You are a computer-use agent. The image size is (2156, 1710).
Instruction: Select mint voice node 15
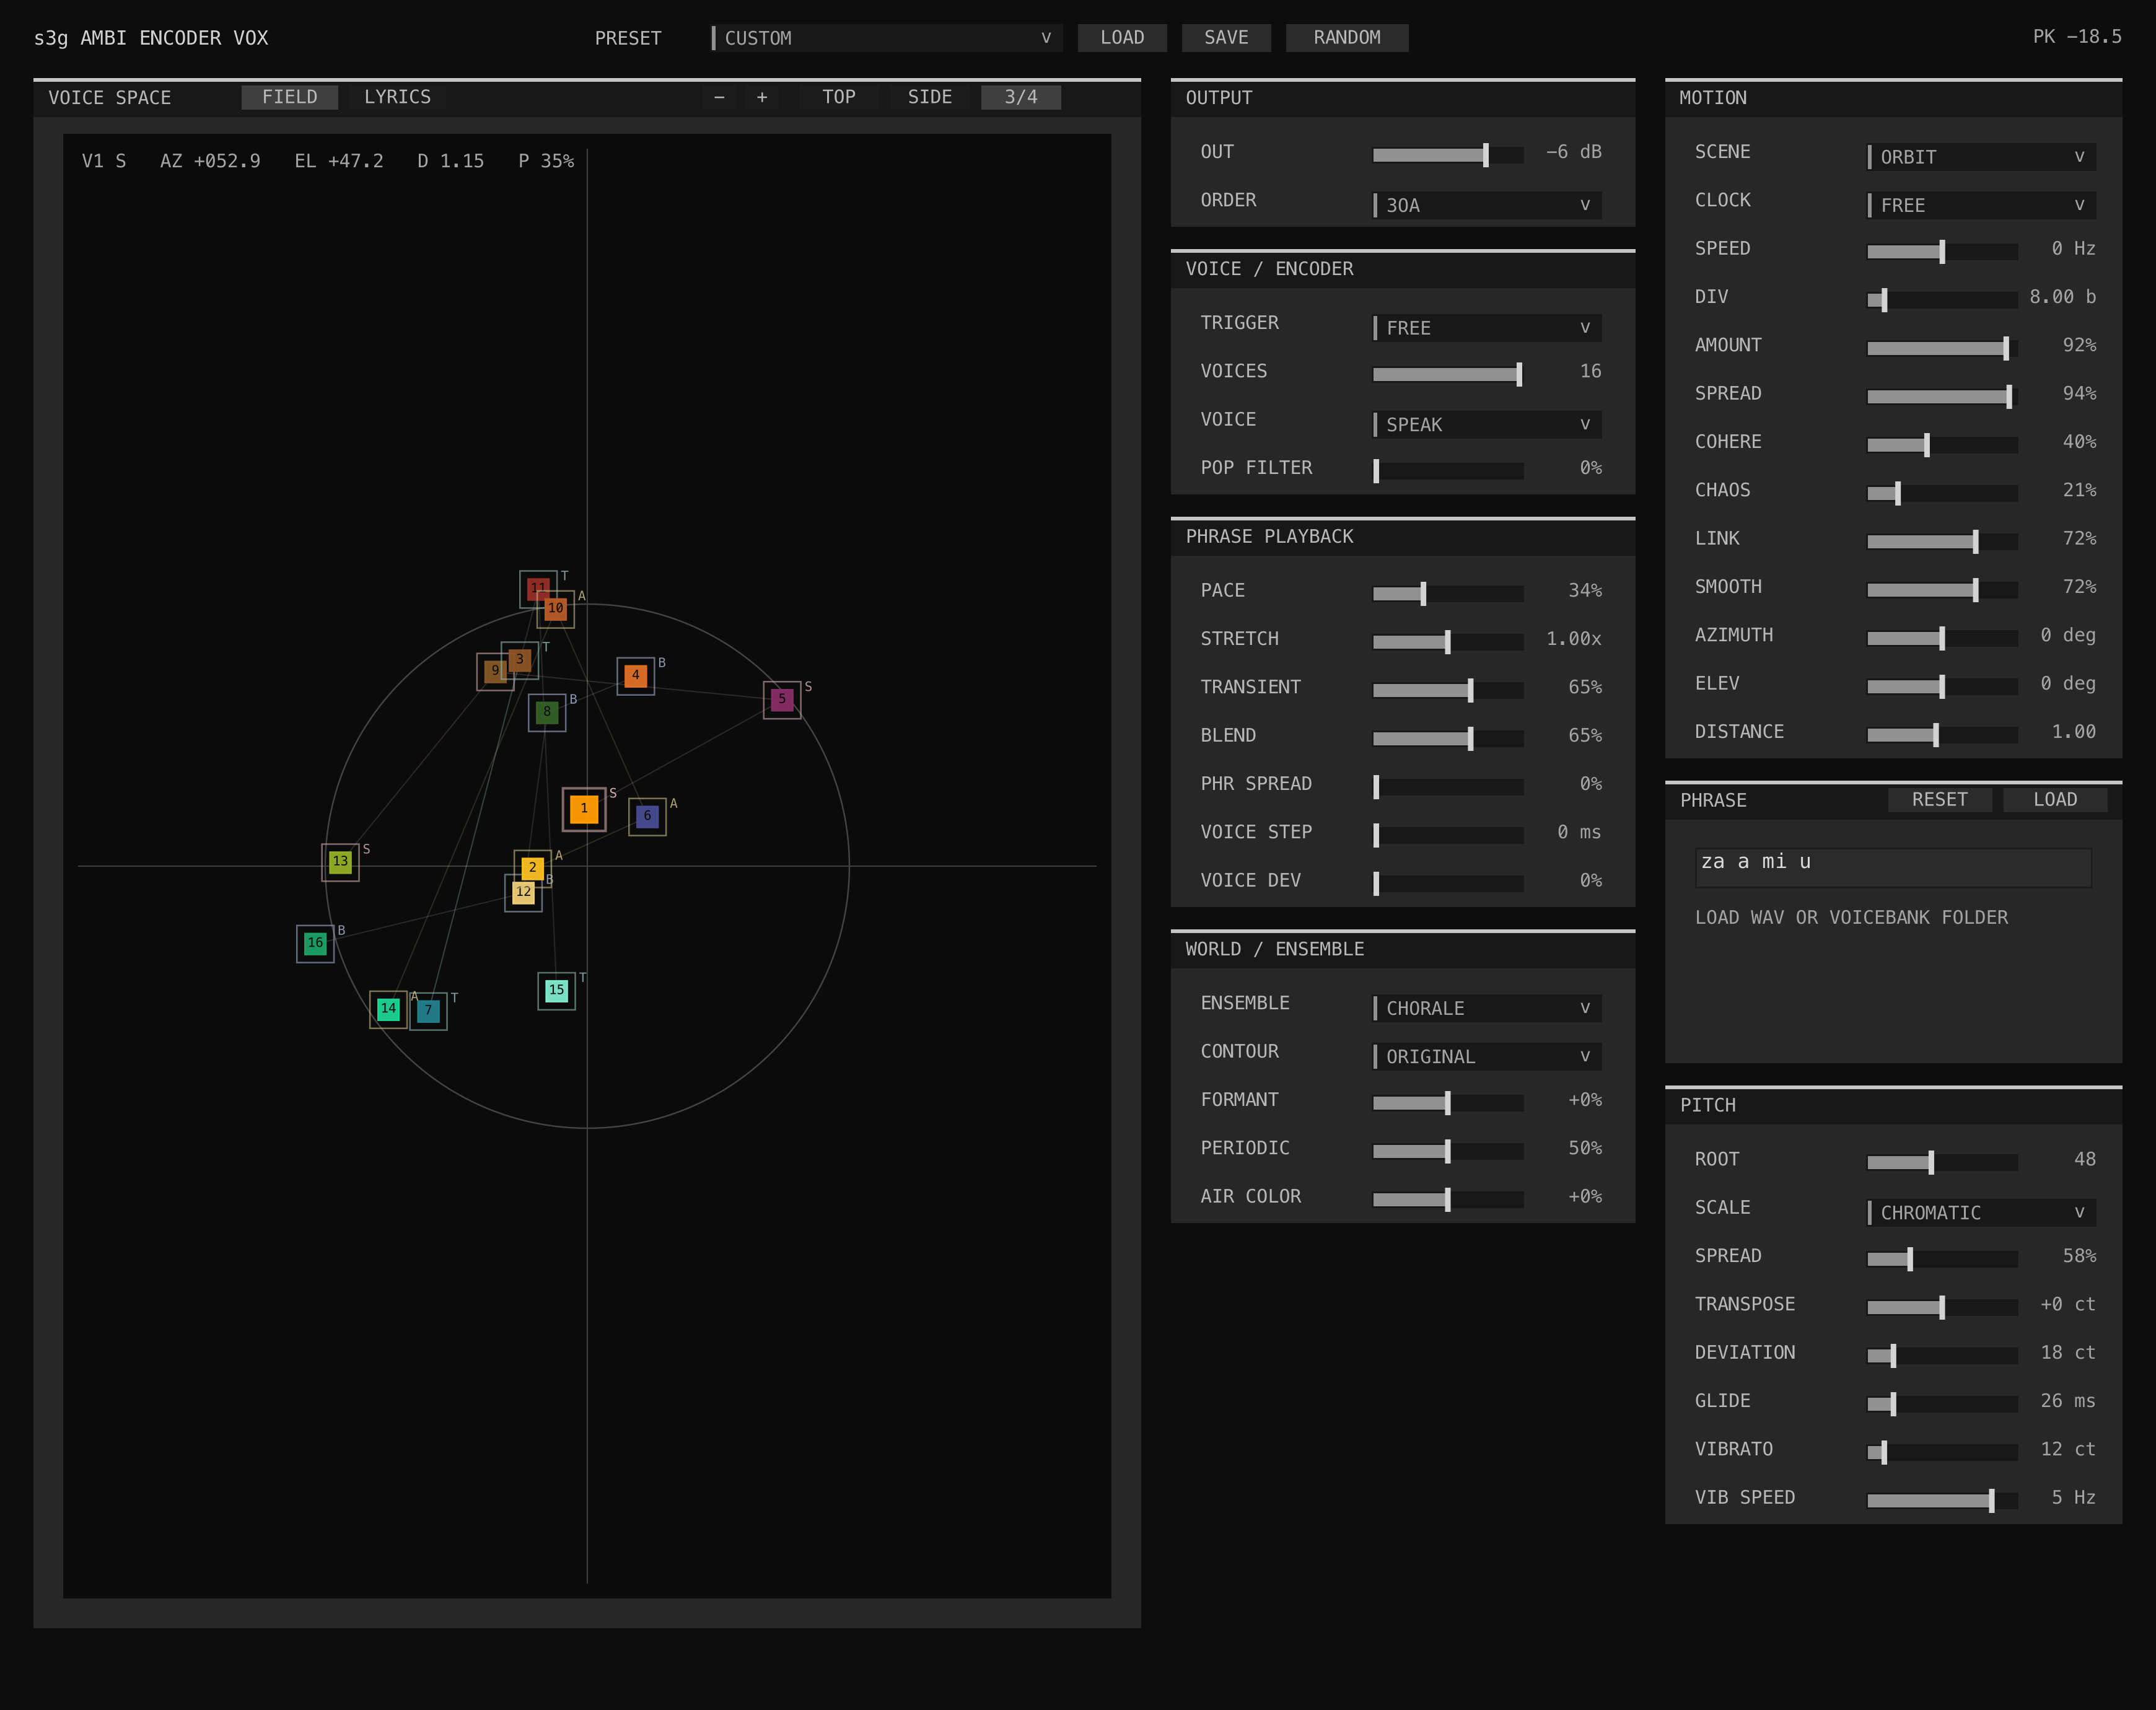[x=556, y=991]
